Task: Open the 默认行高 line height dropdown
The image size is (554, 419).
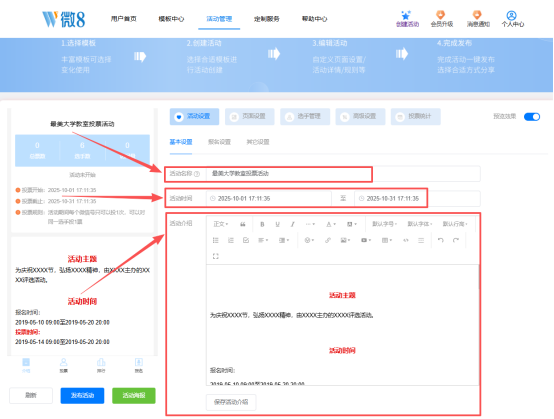Action: pyautogui.click(x=455, y=224)
